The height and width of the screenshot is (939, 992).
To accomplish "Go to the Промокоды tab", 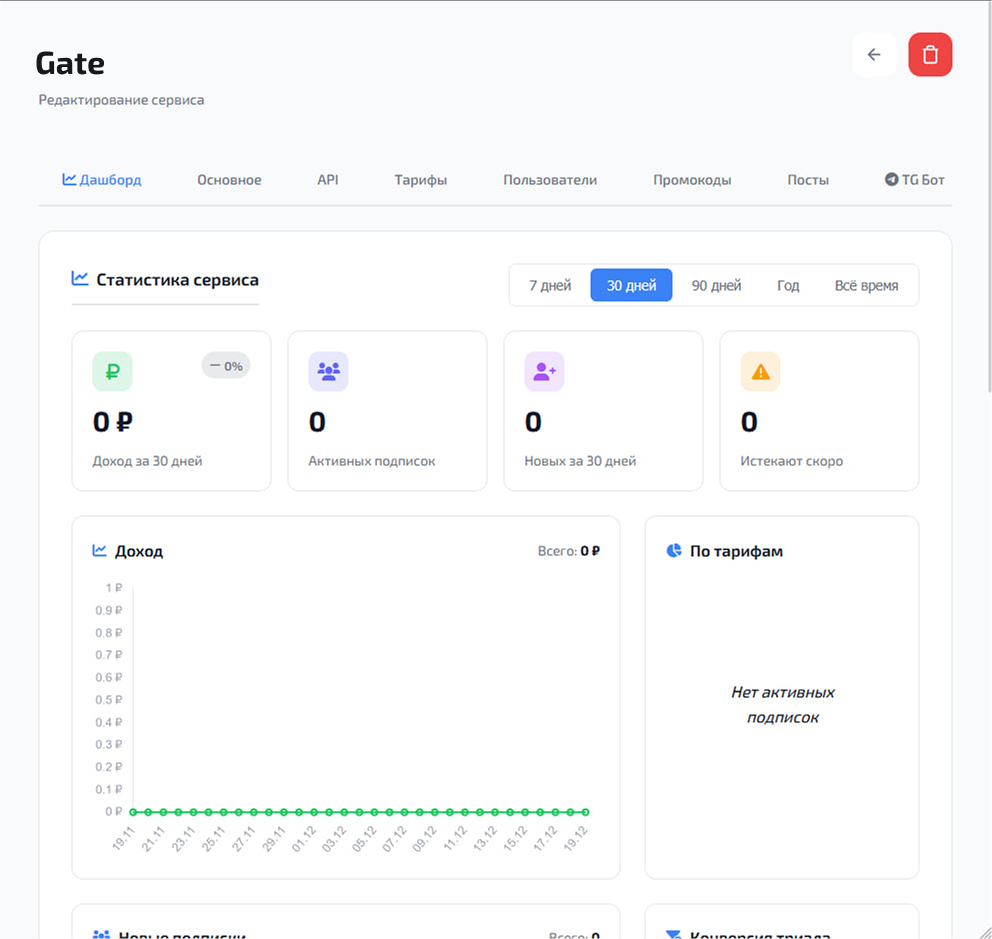I will pyautogui.click(x=692, y=180).
